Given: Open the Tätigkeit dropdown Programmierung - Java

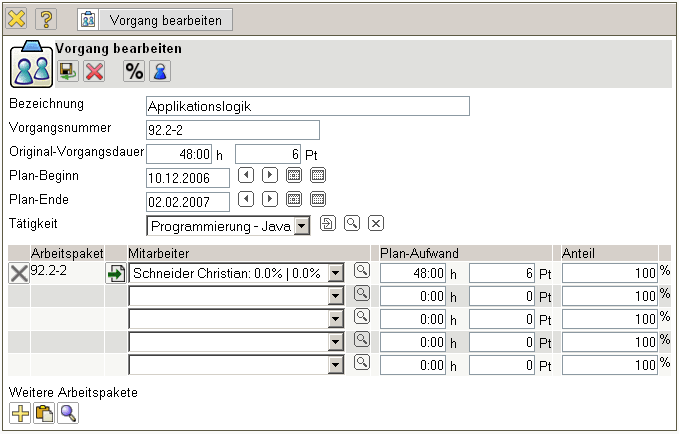Looking at the screenshot, I should click(x=302, y=226).
